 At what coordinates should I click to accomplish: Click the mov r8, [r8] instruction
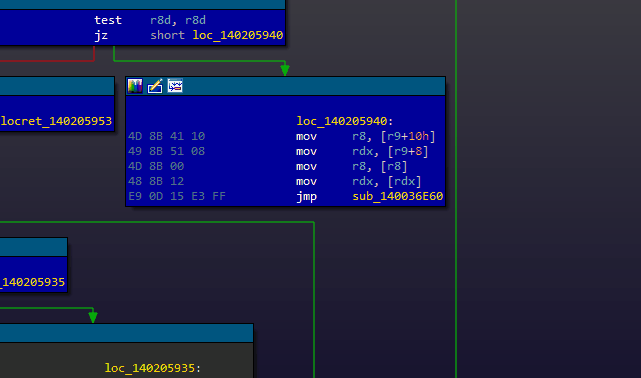tap(351, 166)
